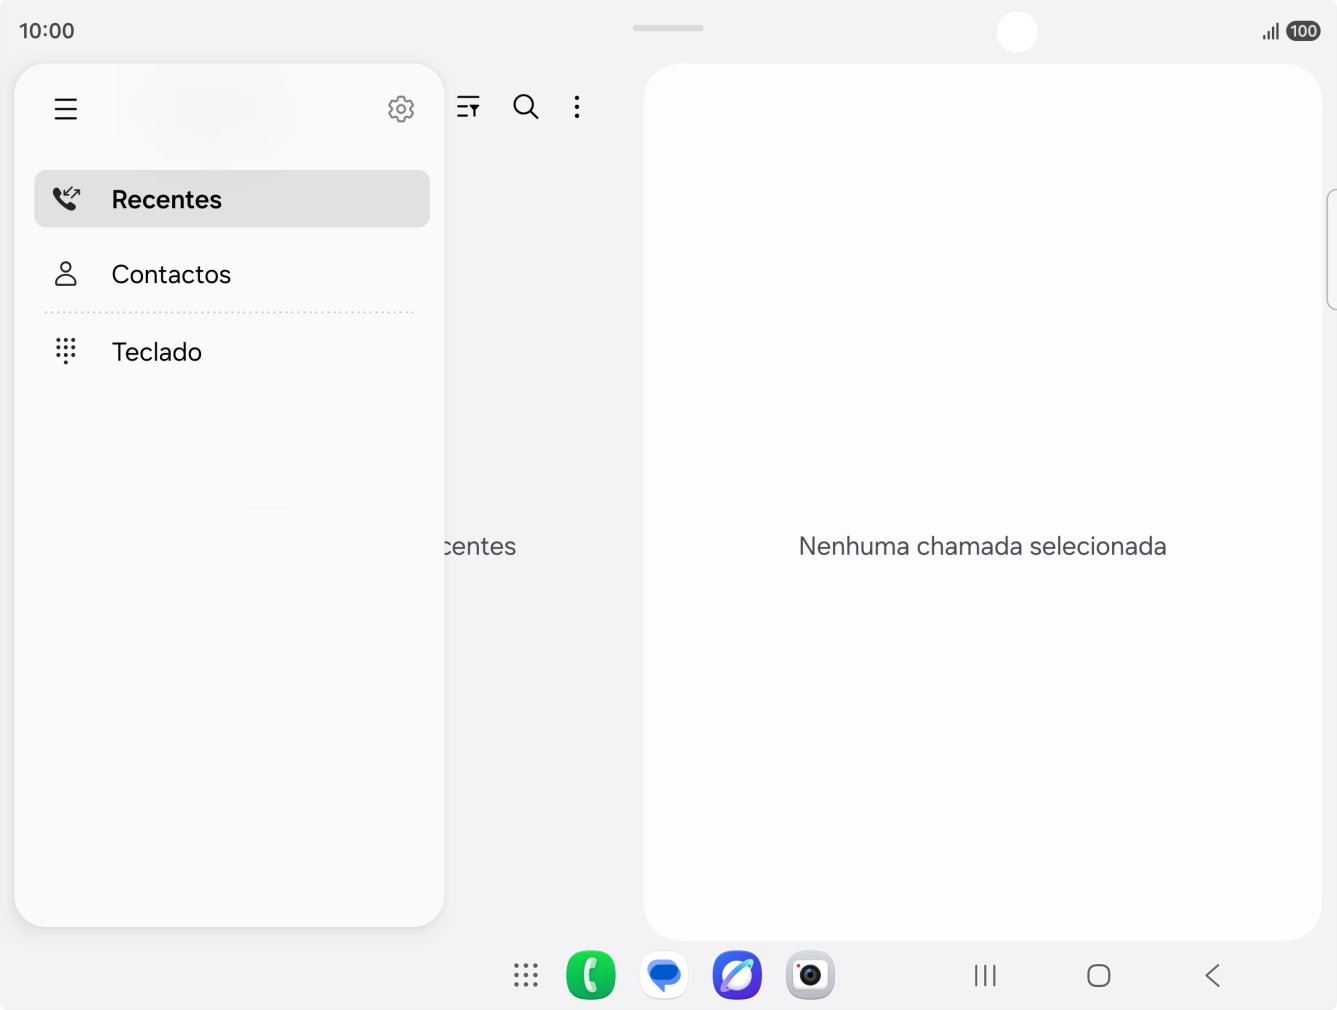
Task: Open the apps grid in taskbar
Action: [x=526, y=975]
